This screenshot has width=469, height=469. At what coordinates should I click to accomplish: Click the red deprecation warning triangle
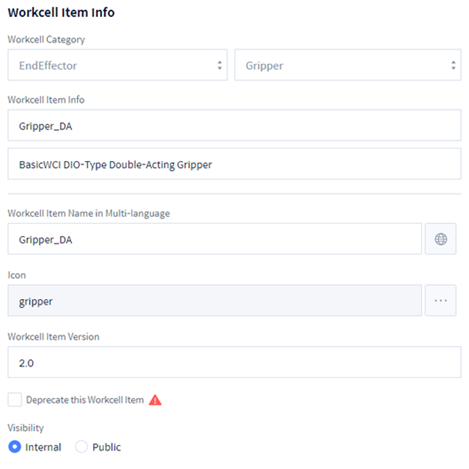pyautogui.click(x=155, y=400)
